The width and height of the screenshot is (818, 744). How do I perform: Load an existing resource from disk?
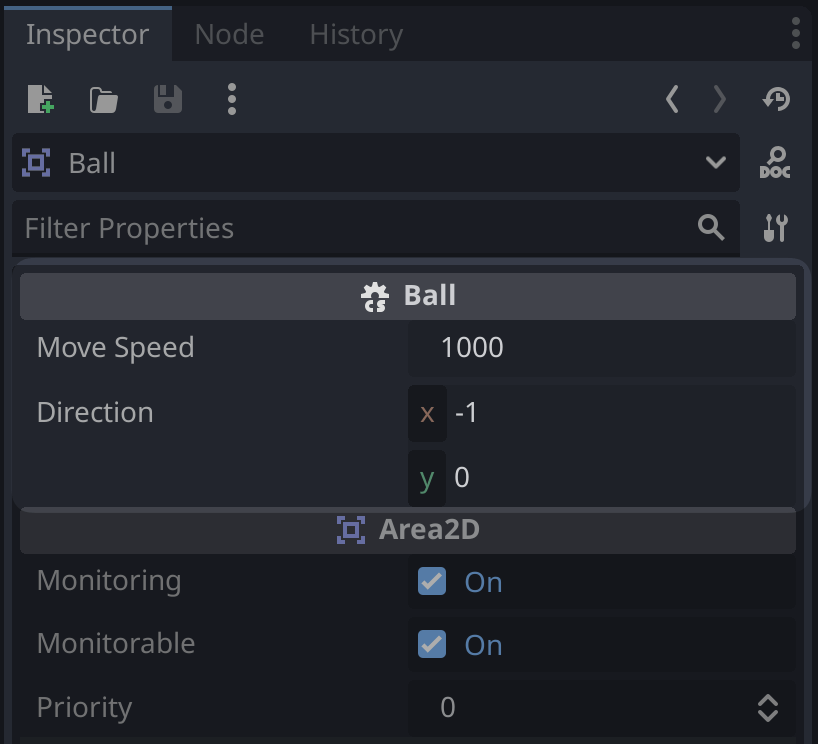point(103,99)
